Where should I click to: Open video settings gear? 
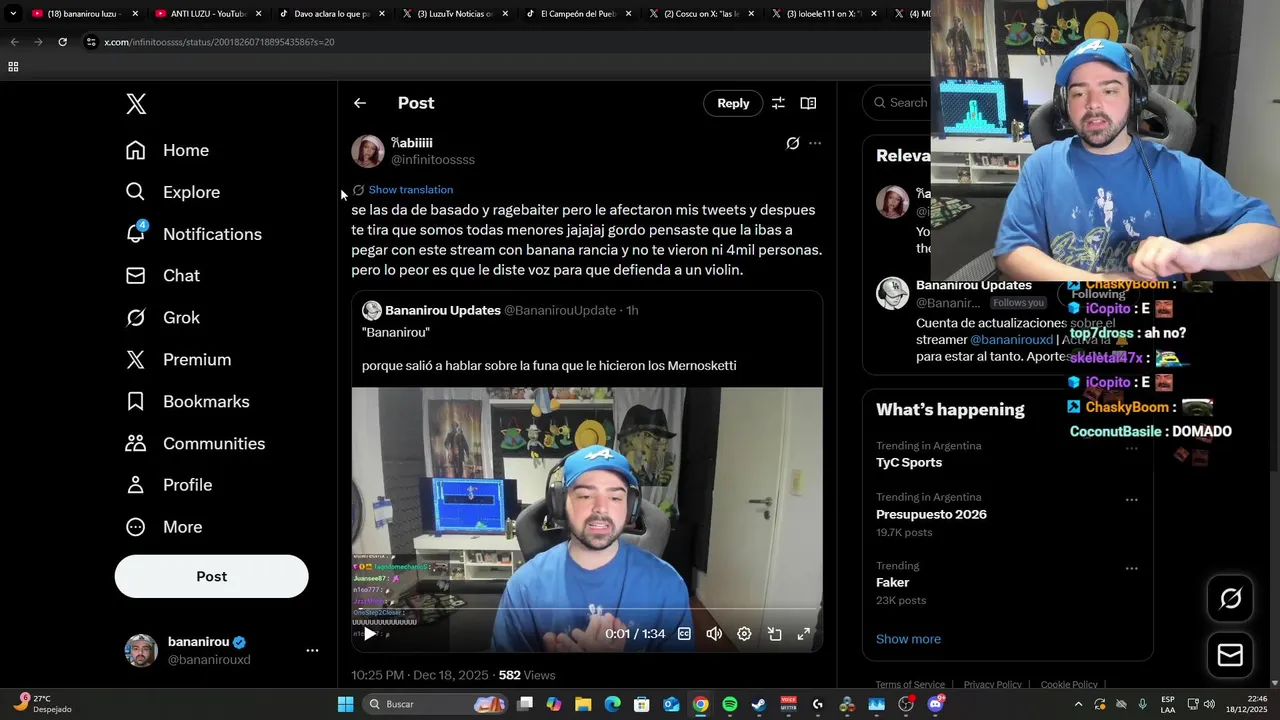[744, 634]
